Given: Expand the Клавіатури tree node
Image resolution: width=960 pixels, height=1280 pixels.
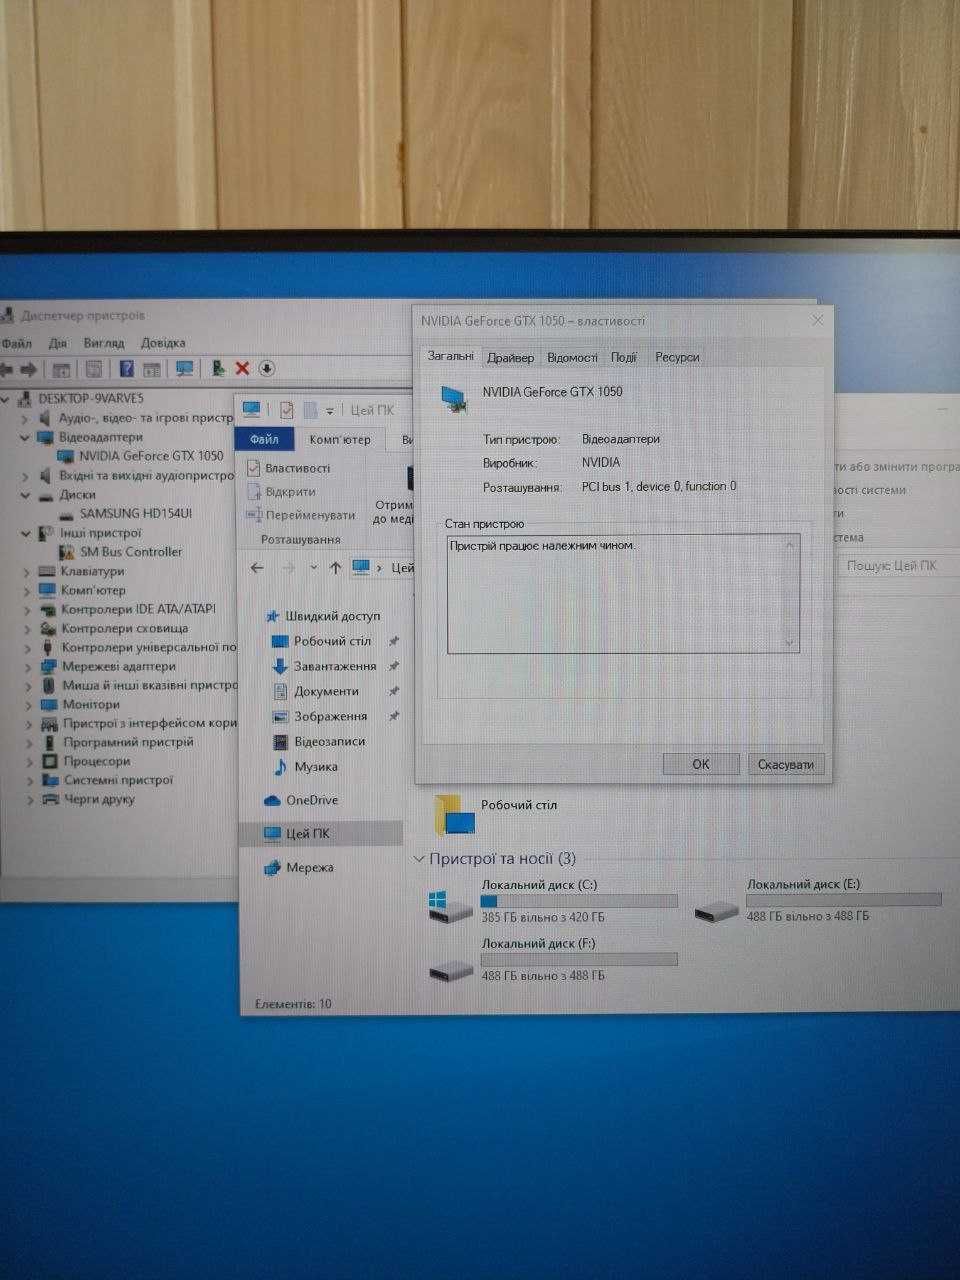Looking at the screenshot, I should click(x=27, y=572).
